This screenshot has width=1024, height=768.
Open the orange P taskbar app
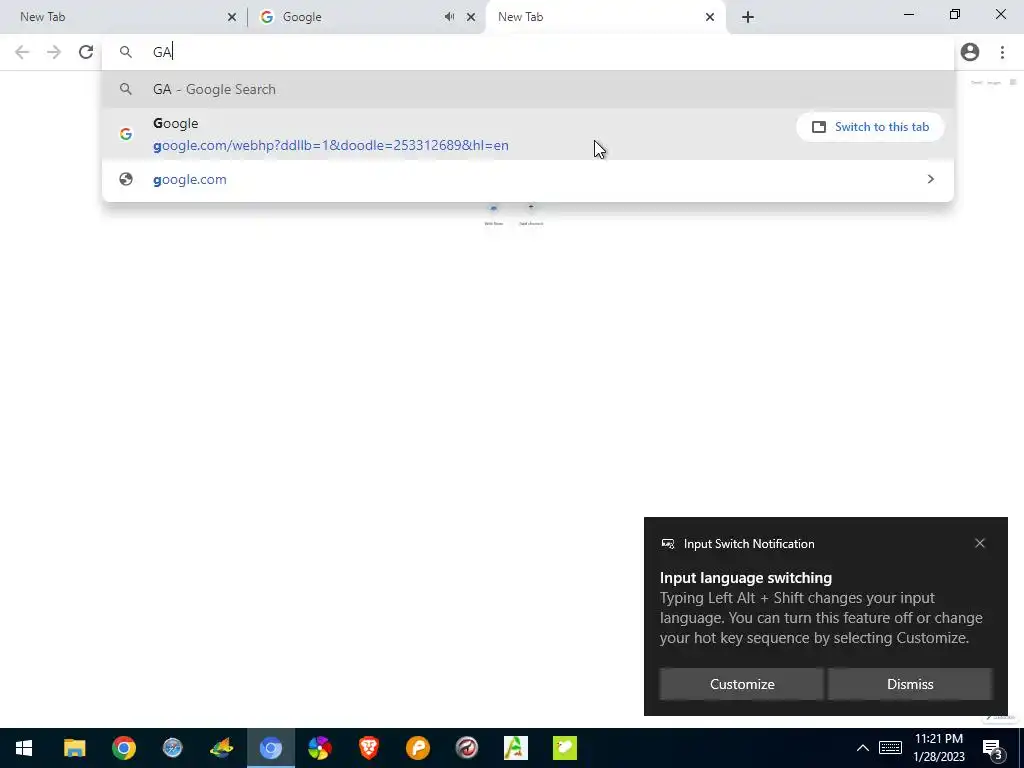click(x=417, y=748)
